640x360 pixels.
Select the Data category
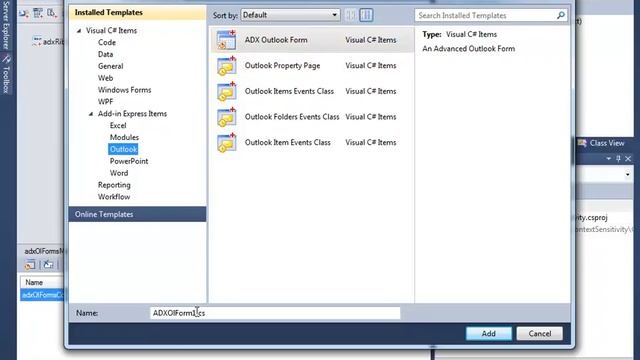pos(105,54)
